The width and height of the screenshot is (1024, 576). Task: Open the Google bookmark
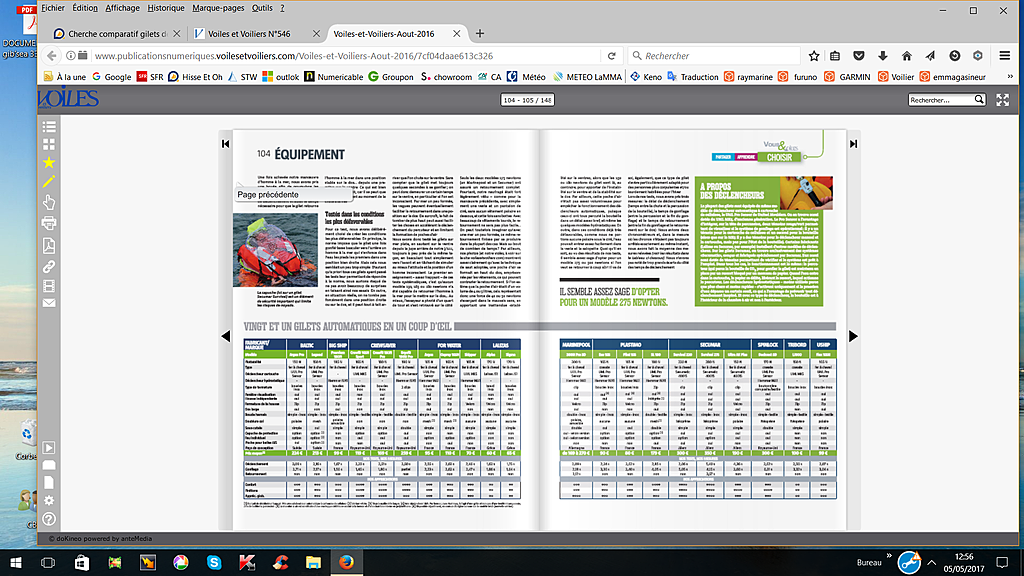pyautogui.click(x=112, y=76)
